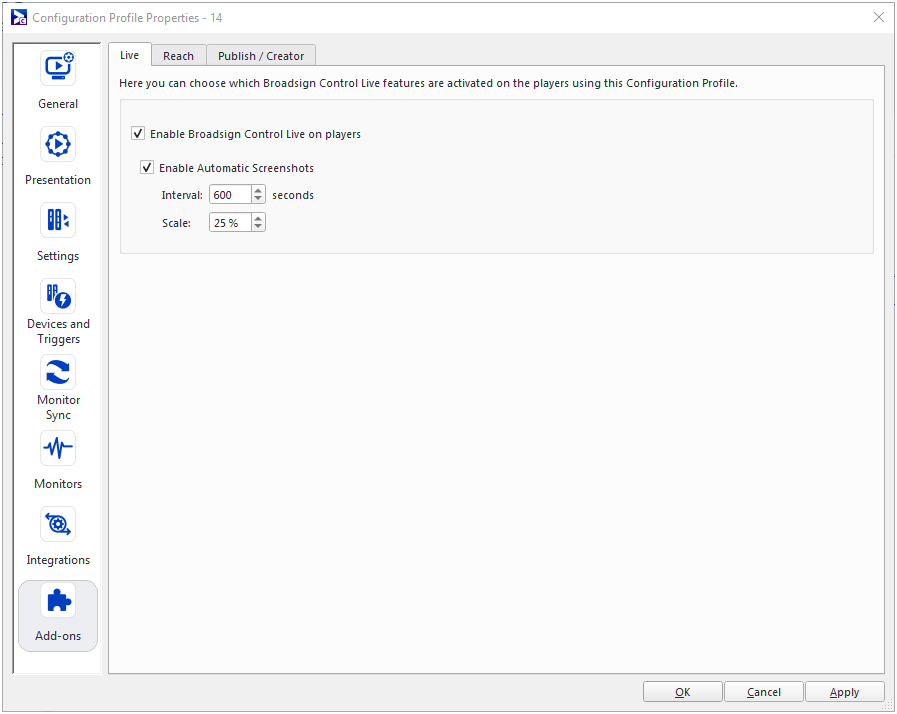
Task: Open the Presentation section icon
Action: pos(58,144)
